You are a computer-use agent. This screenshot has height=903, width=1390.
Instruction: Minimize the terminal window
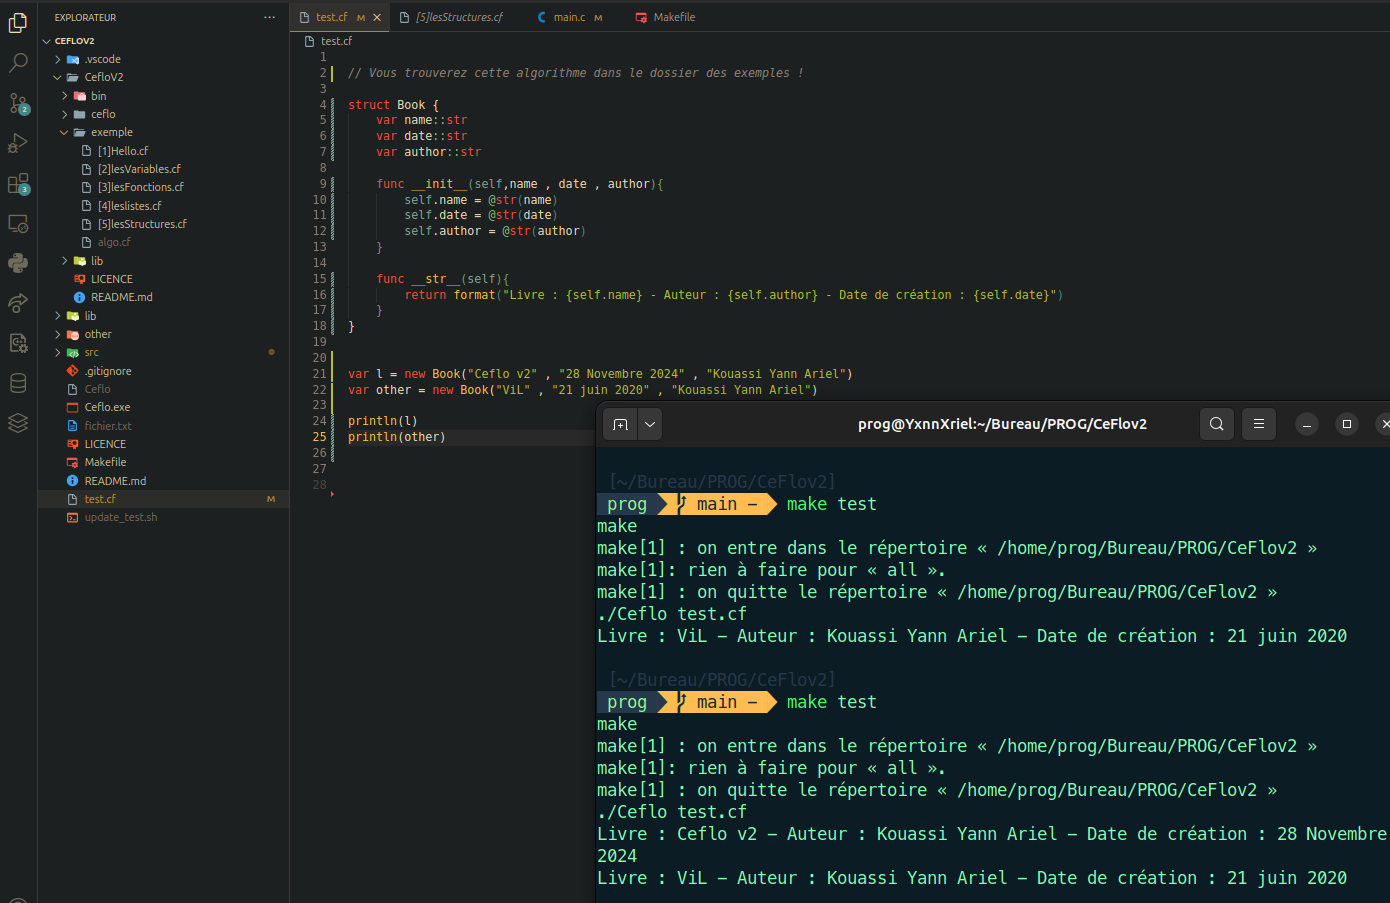pos(1306,424)
